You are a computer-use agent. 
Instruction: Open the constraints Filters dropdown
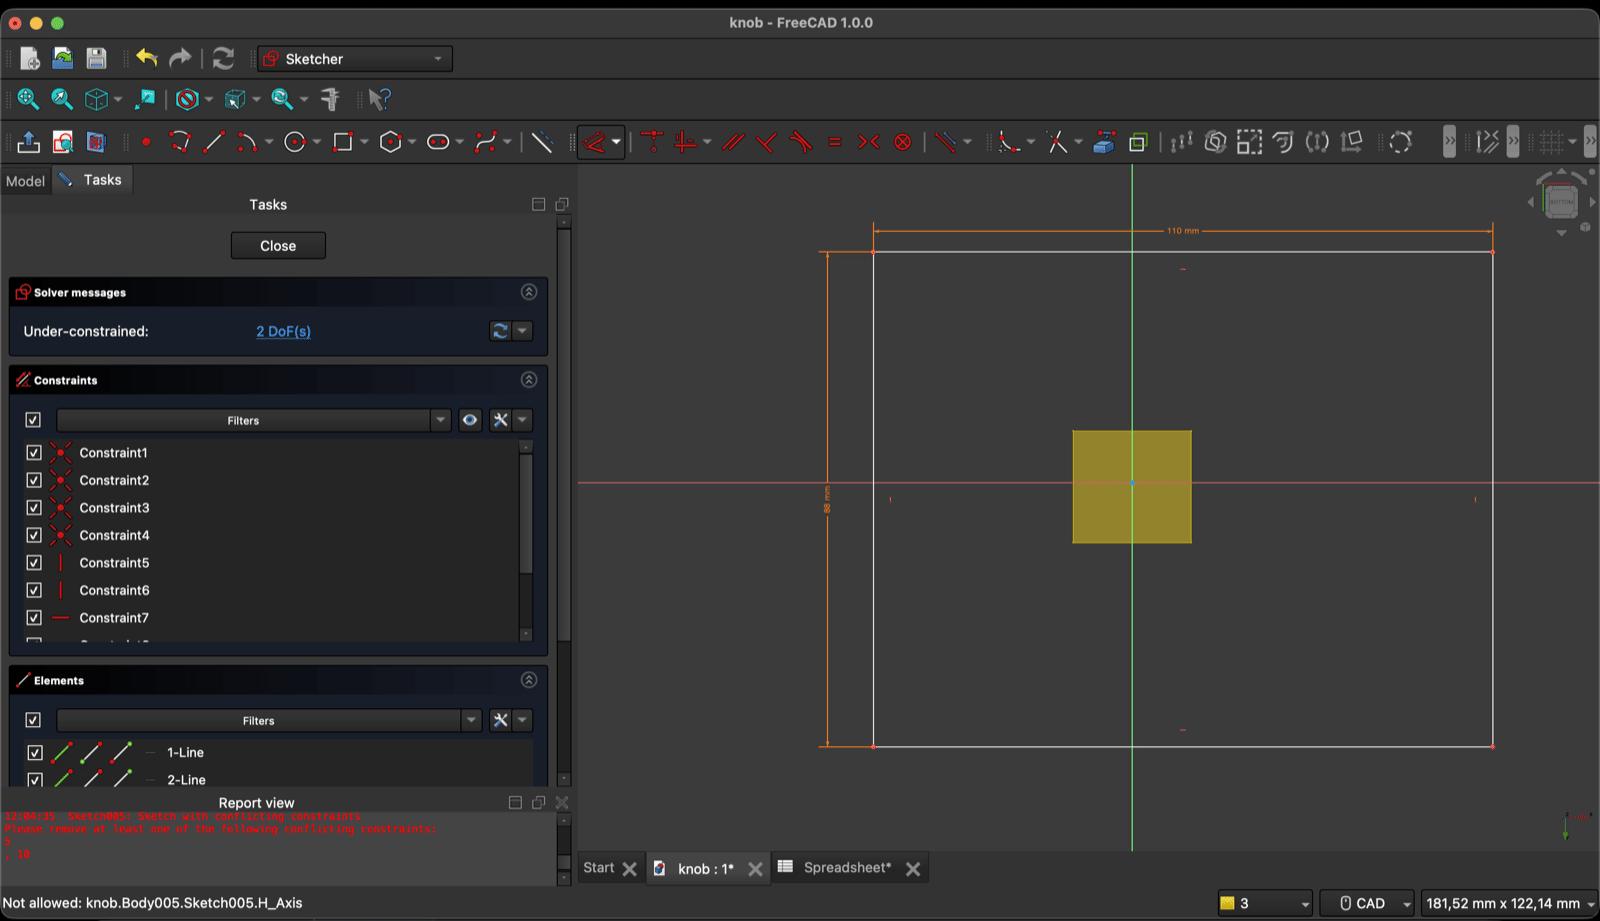[254, 420]
